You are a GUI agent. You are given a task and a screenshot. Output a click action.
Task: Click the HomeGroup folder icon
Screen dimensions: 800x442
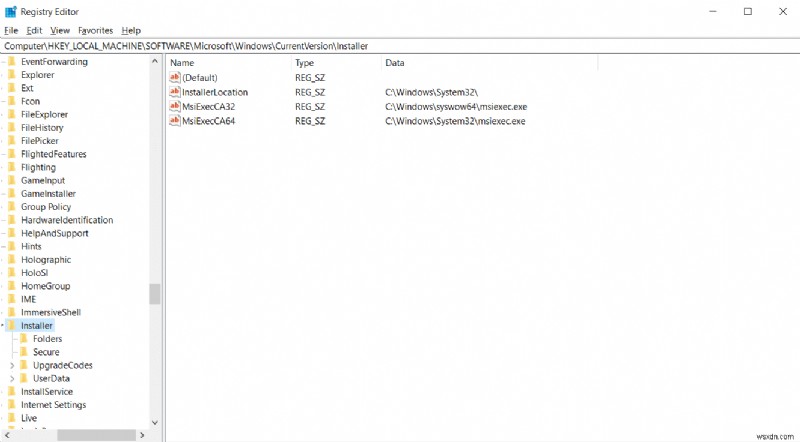pos(12,286)
